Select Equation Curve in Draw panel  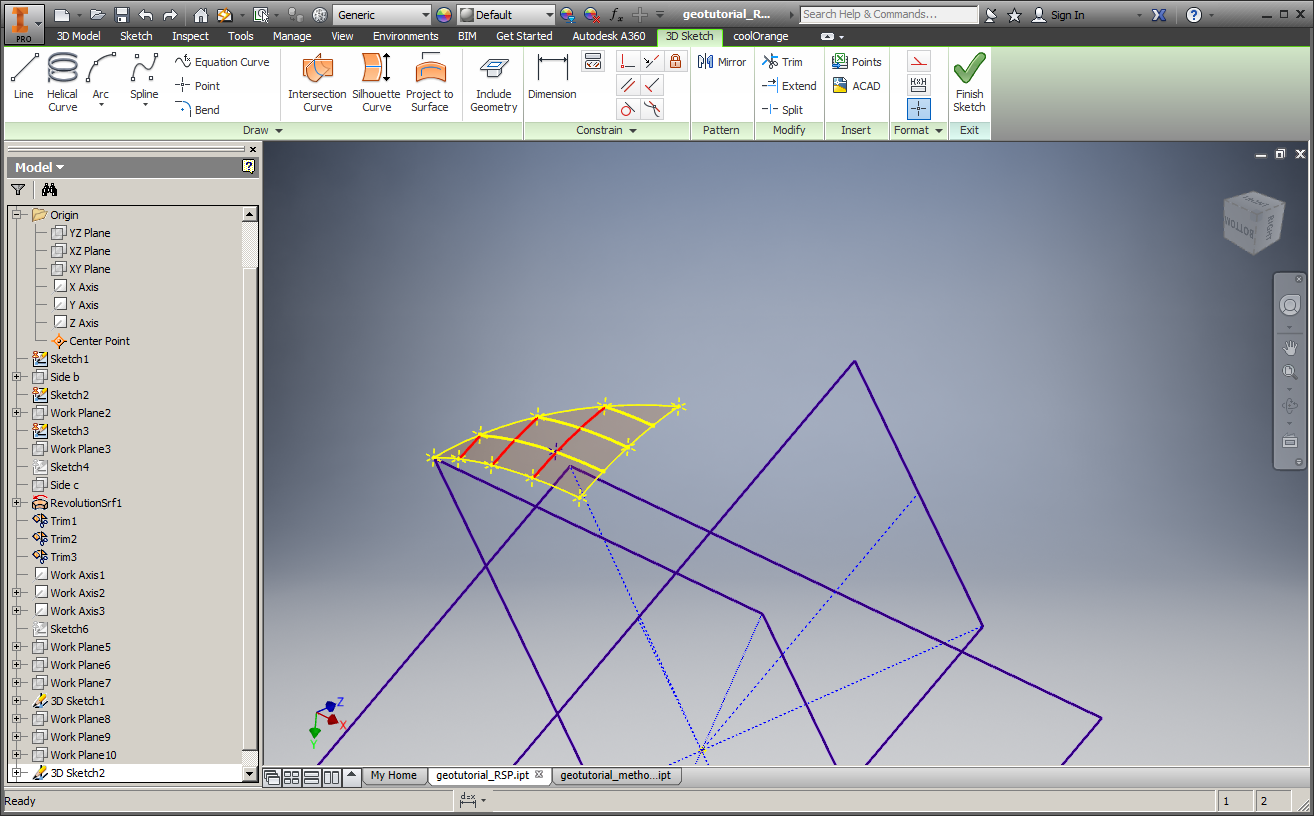point(222,62)
